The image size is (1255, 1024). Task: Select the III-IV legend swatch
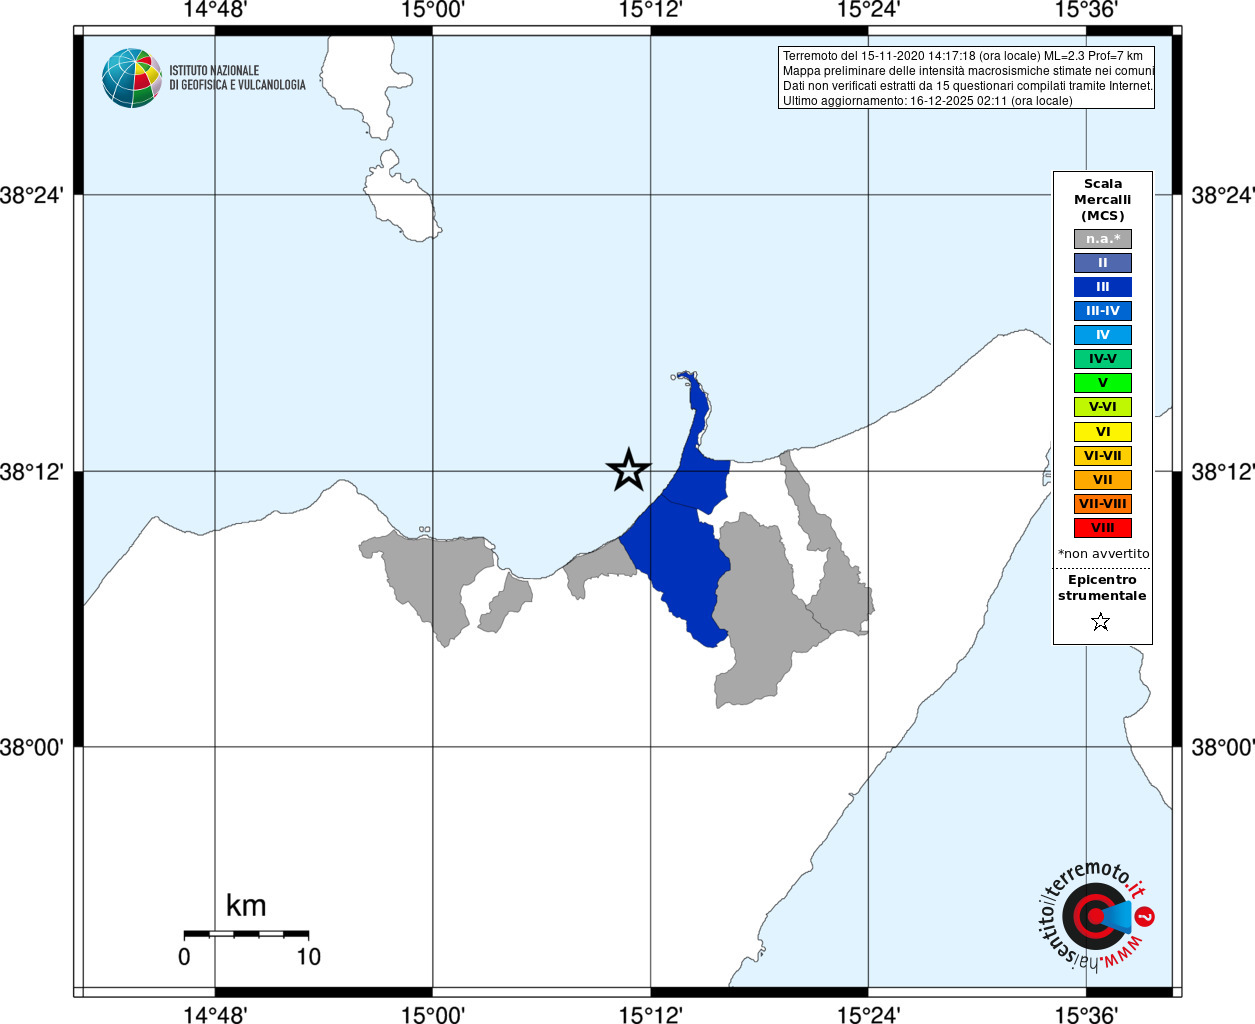1103,311
